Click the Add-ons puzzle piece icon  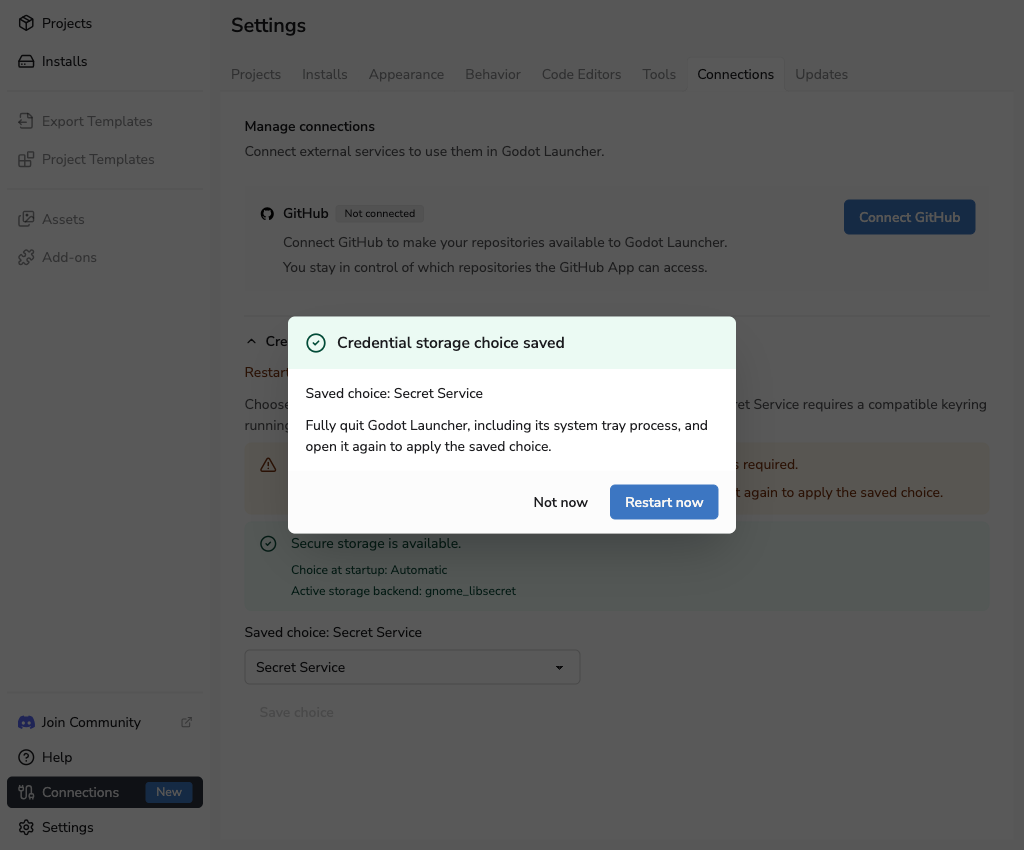(x=26, y=257)
